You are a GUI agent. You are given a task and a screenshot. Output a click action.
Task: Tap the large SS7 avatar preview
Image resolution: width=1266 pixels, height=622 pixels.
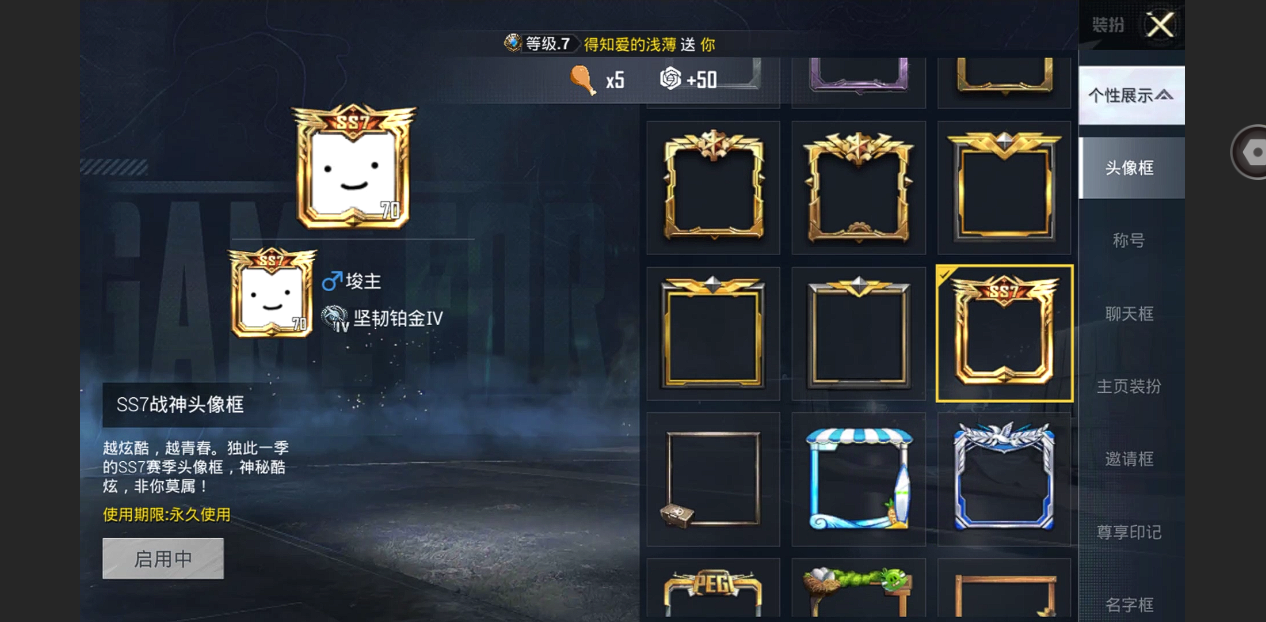point(354,166)
